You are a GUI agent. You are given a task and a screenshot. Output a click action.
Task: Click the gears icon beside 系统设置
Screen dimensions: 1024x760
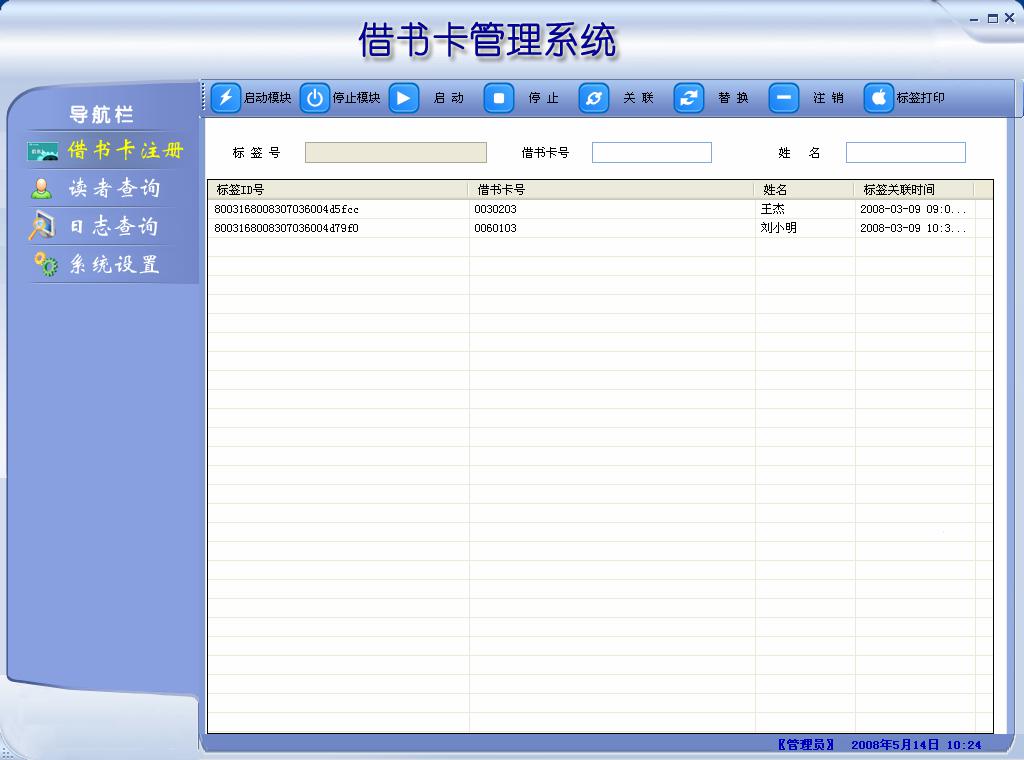[45, 264]
